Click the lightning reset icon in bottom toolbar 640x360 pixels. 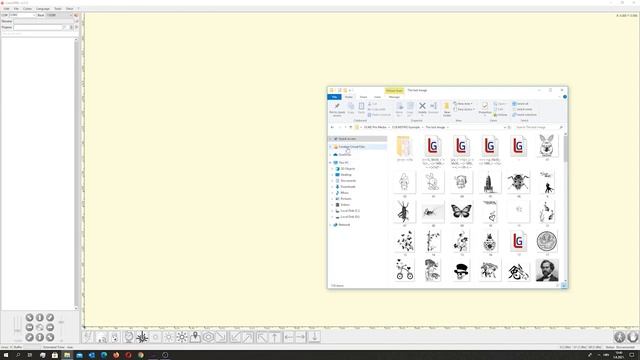point(88,337)
